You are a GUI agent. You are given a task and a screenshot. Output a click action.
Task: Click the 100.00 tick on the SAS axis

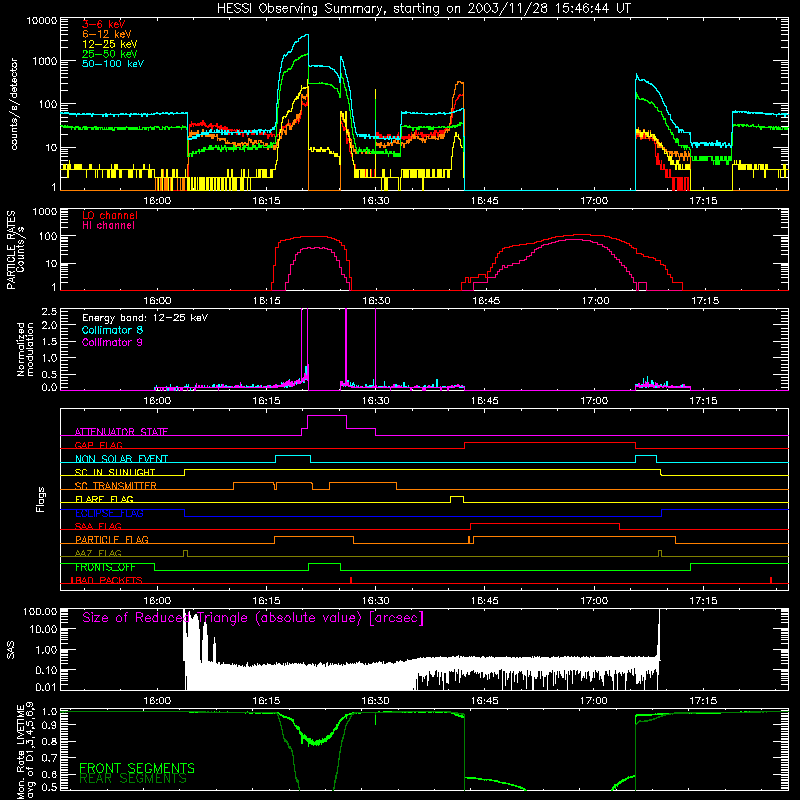(40, 612)
